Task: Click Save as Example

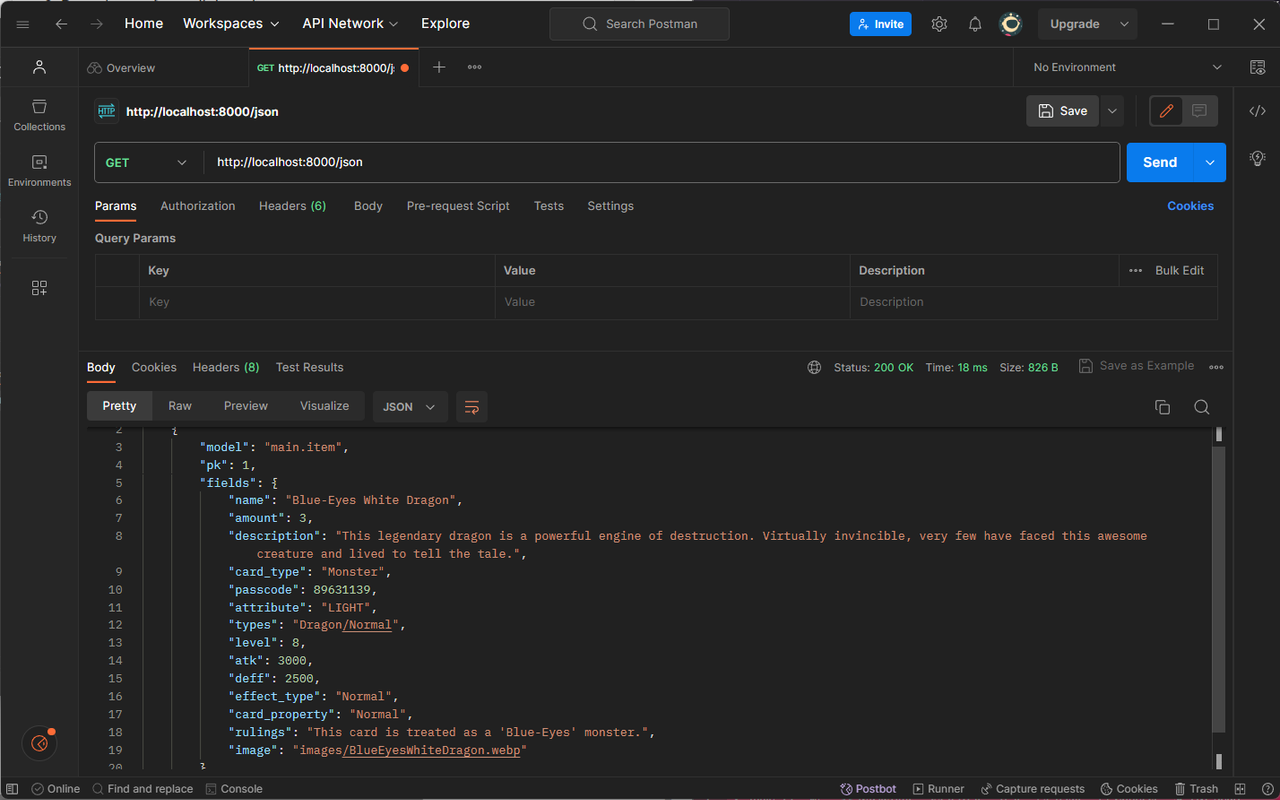Action: 1136,366
